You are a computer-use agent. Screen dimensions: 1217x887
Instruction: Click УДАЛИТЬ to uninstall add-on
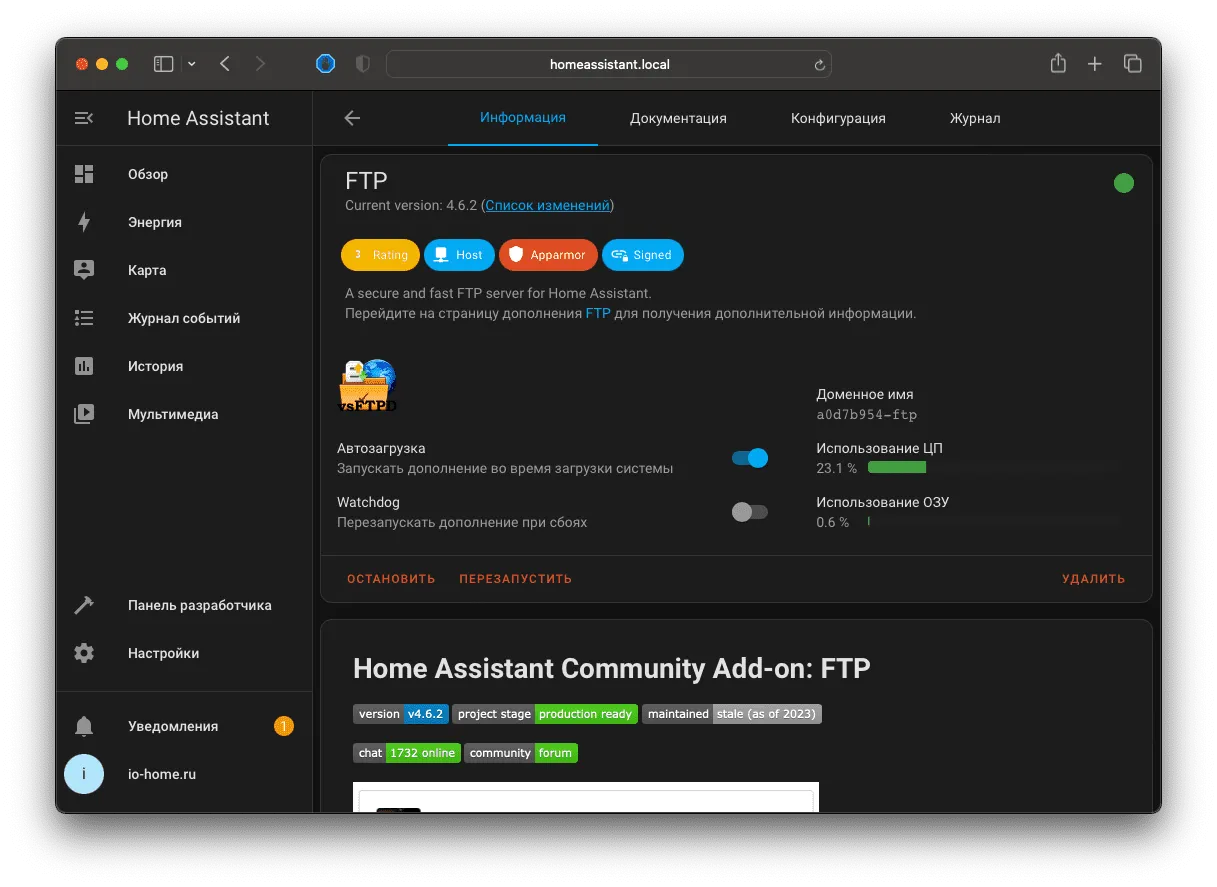pos(1094,579)
